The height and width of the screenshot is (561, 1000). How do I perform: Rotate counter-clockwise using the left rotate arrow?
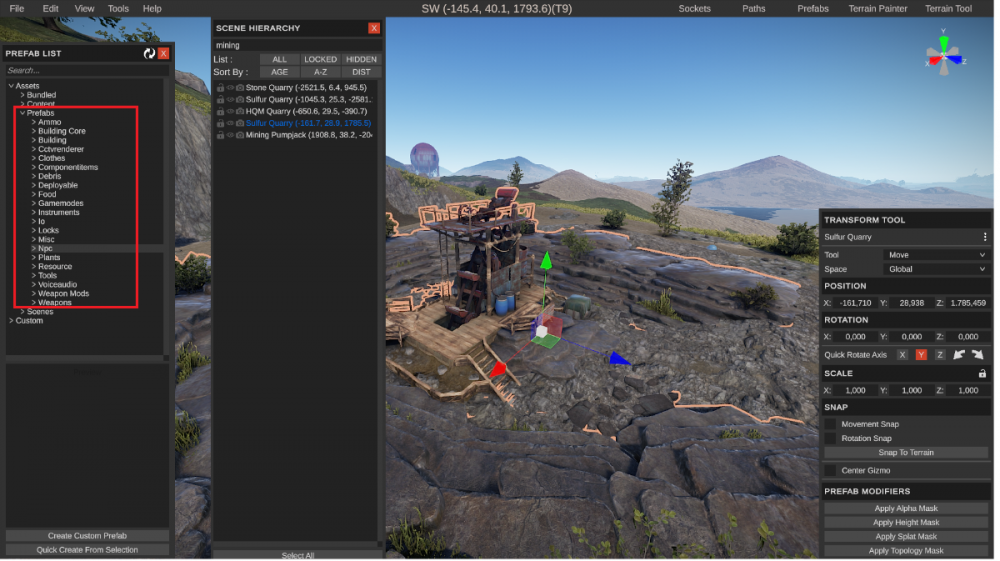click(959, 355)
